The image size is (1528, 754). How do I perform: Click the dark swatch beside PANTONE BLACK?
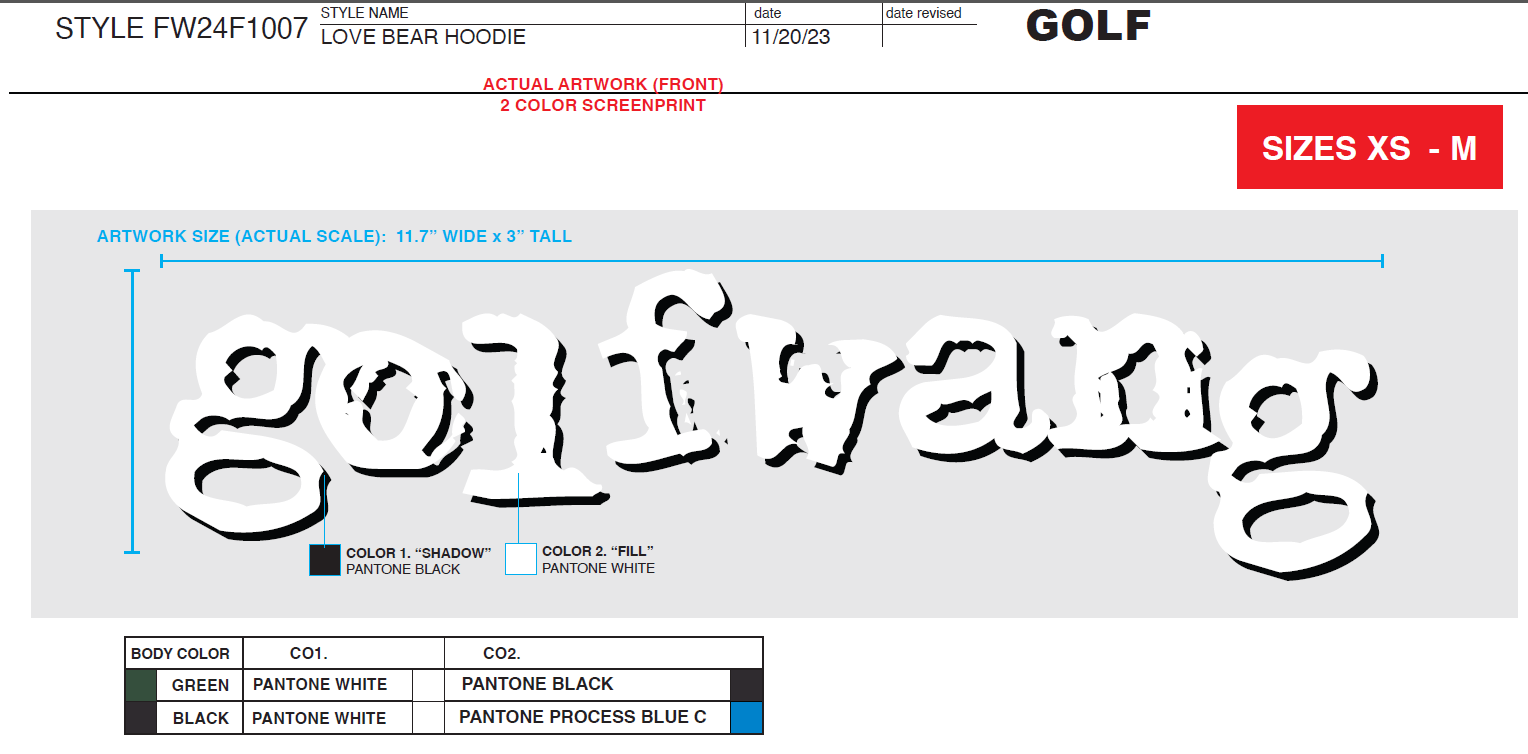point(747,686)
